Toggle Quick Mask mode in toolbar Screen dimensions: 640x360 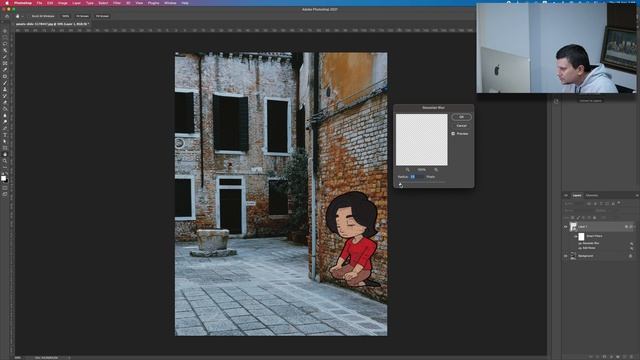[5, 188]
